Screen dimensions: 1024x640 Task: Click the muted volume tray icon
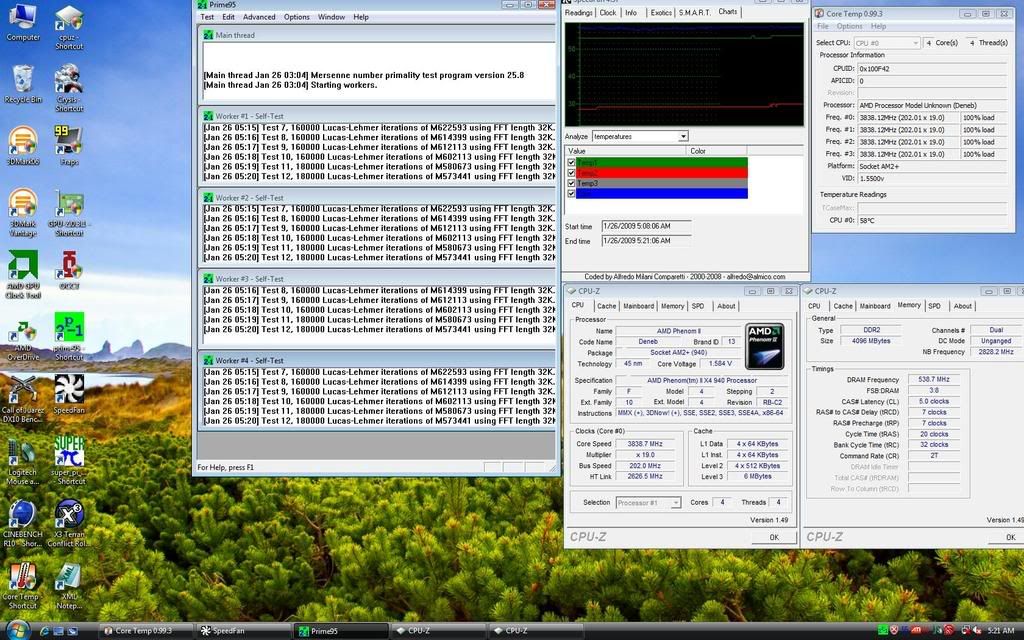click(x=977, y=630)
